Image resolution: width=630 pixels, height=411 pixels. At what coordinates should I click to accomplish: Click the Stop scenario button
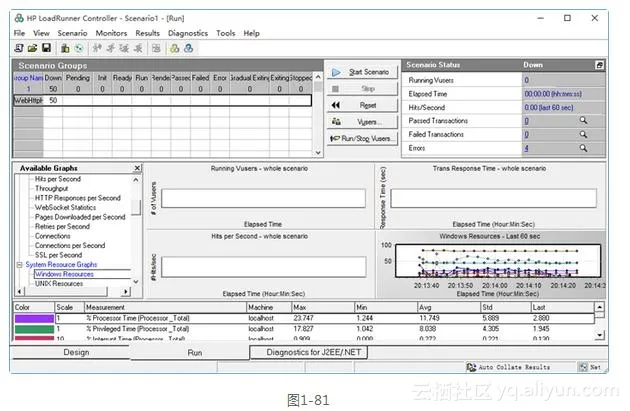click(x=362, y=89)
